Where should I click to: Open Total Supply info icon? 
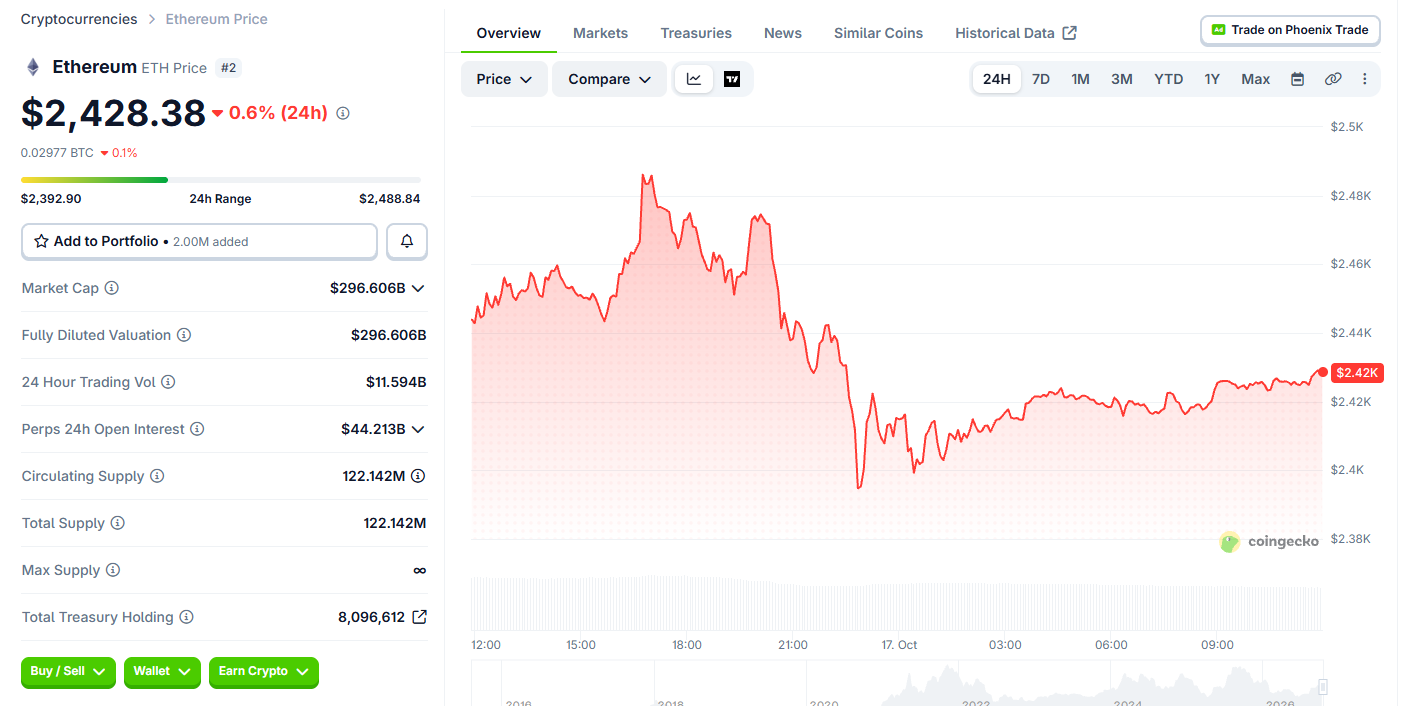point(118,523)
